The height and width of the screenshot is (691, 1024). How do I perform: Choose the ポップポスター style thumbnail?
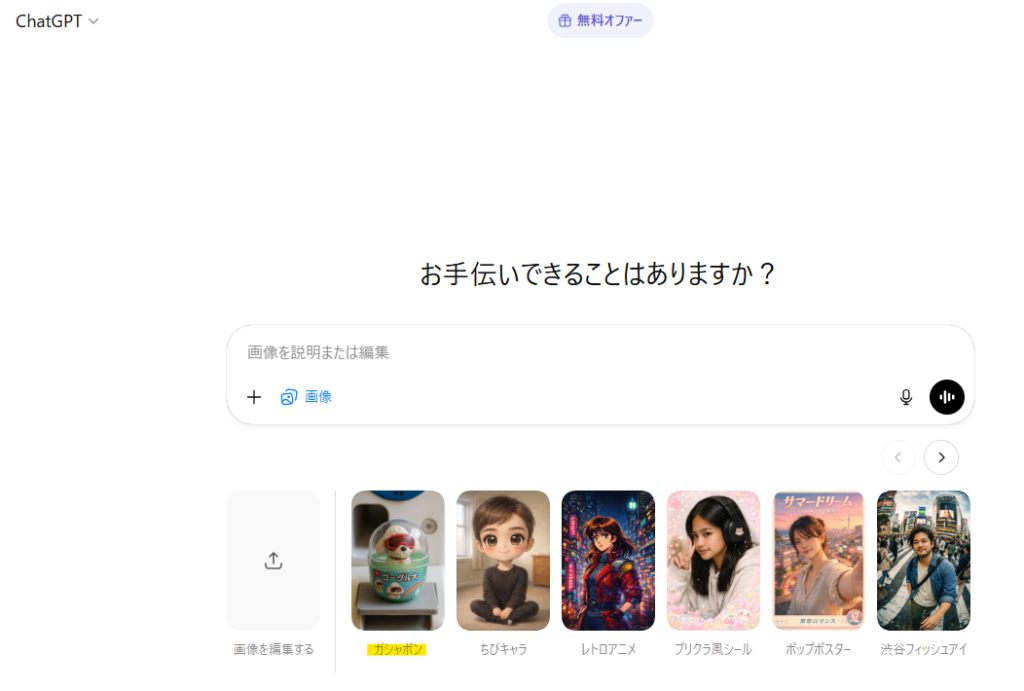(818, 560)
